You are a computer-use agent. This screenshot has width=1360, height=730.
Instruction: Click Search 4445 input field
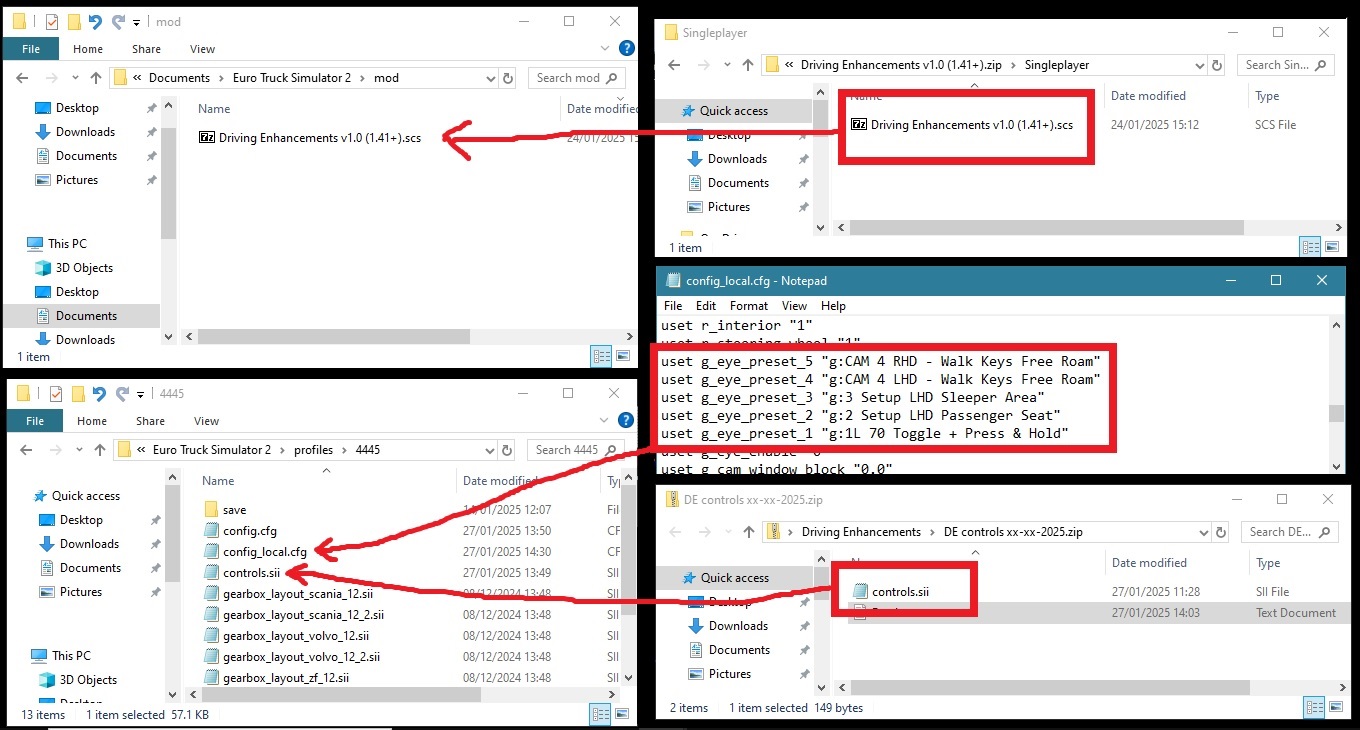pos(577,450)
